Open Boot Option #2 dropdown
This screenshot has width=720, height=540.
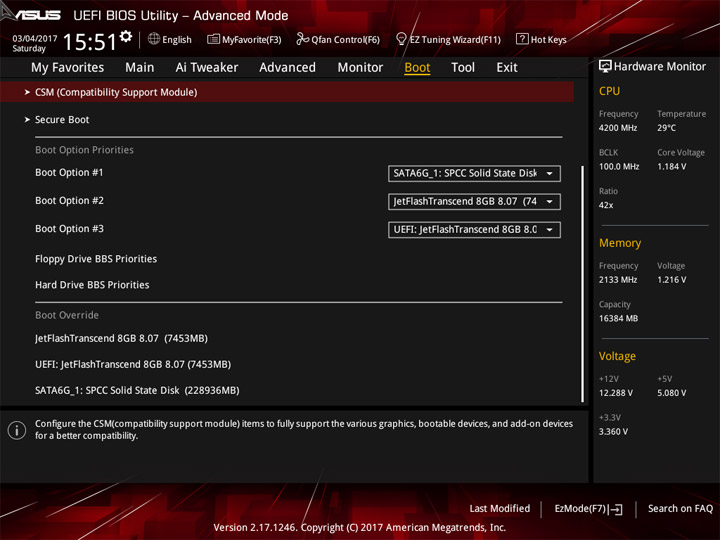[x=474, y=202]
